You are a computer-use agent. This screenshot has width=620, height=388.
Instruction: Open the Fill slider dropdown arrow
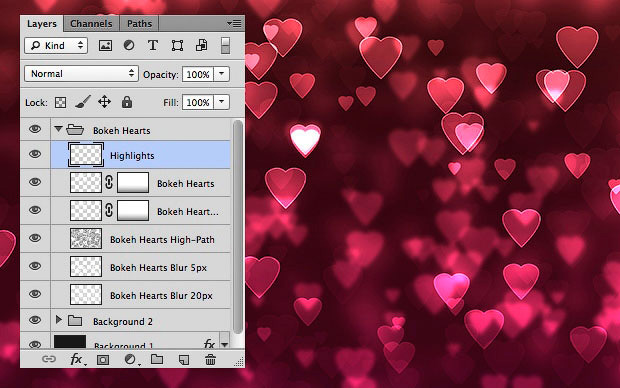click(221, 102)
